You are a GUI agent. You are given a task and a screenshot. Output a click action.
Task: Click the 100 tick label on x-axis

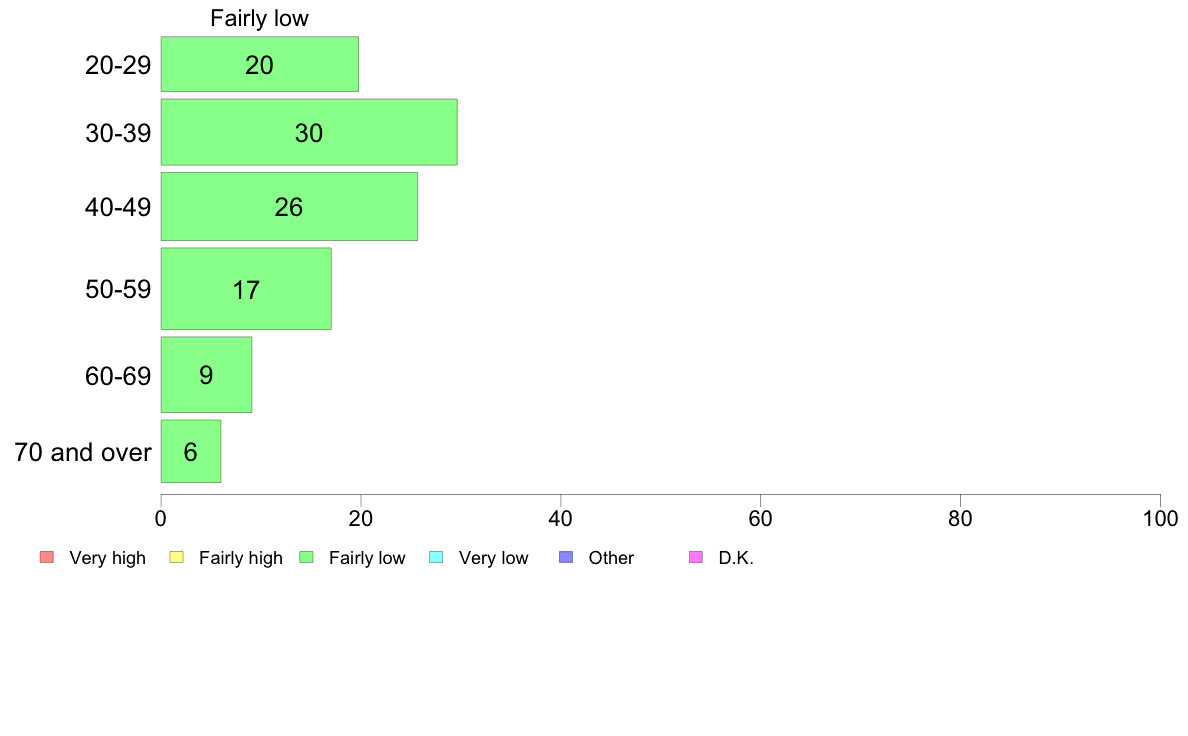1160,518
